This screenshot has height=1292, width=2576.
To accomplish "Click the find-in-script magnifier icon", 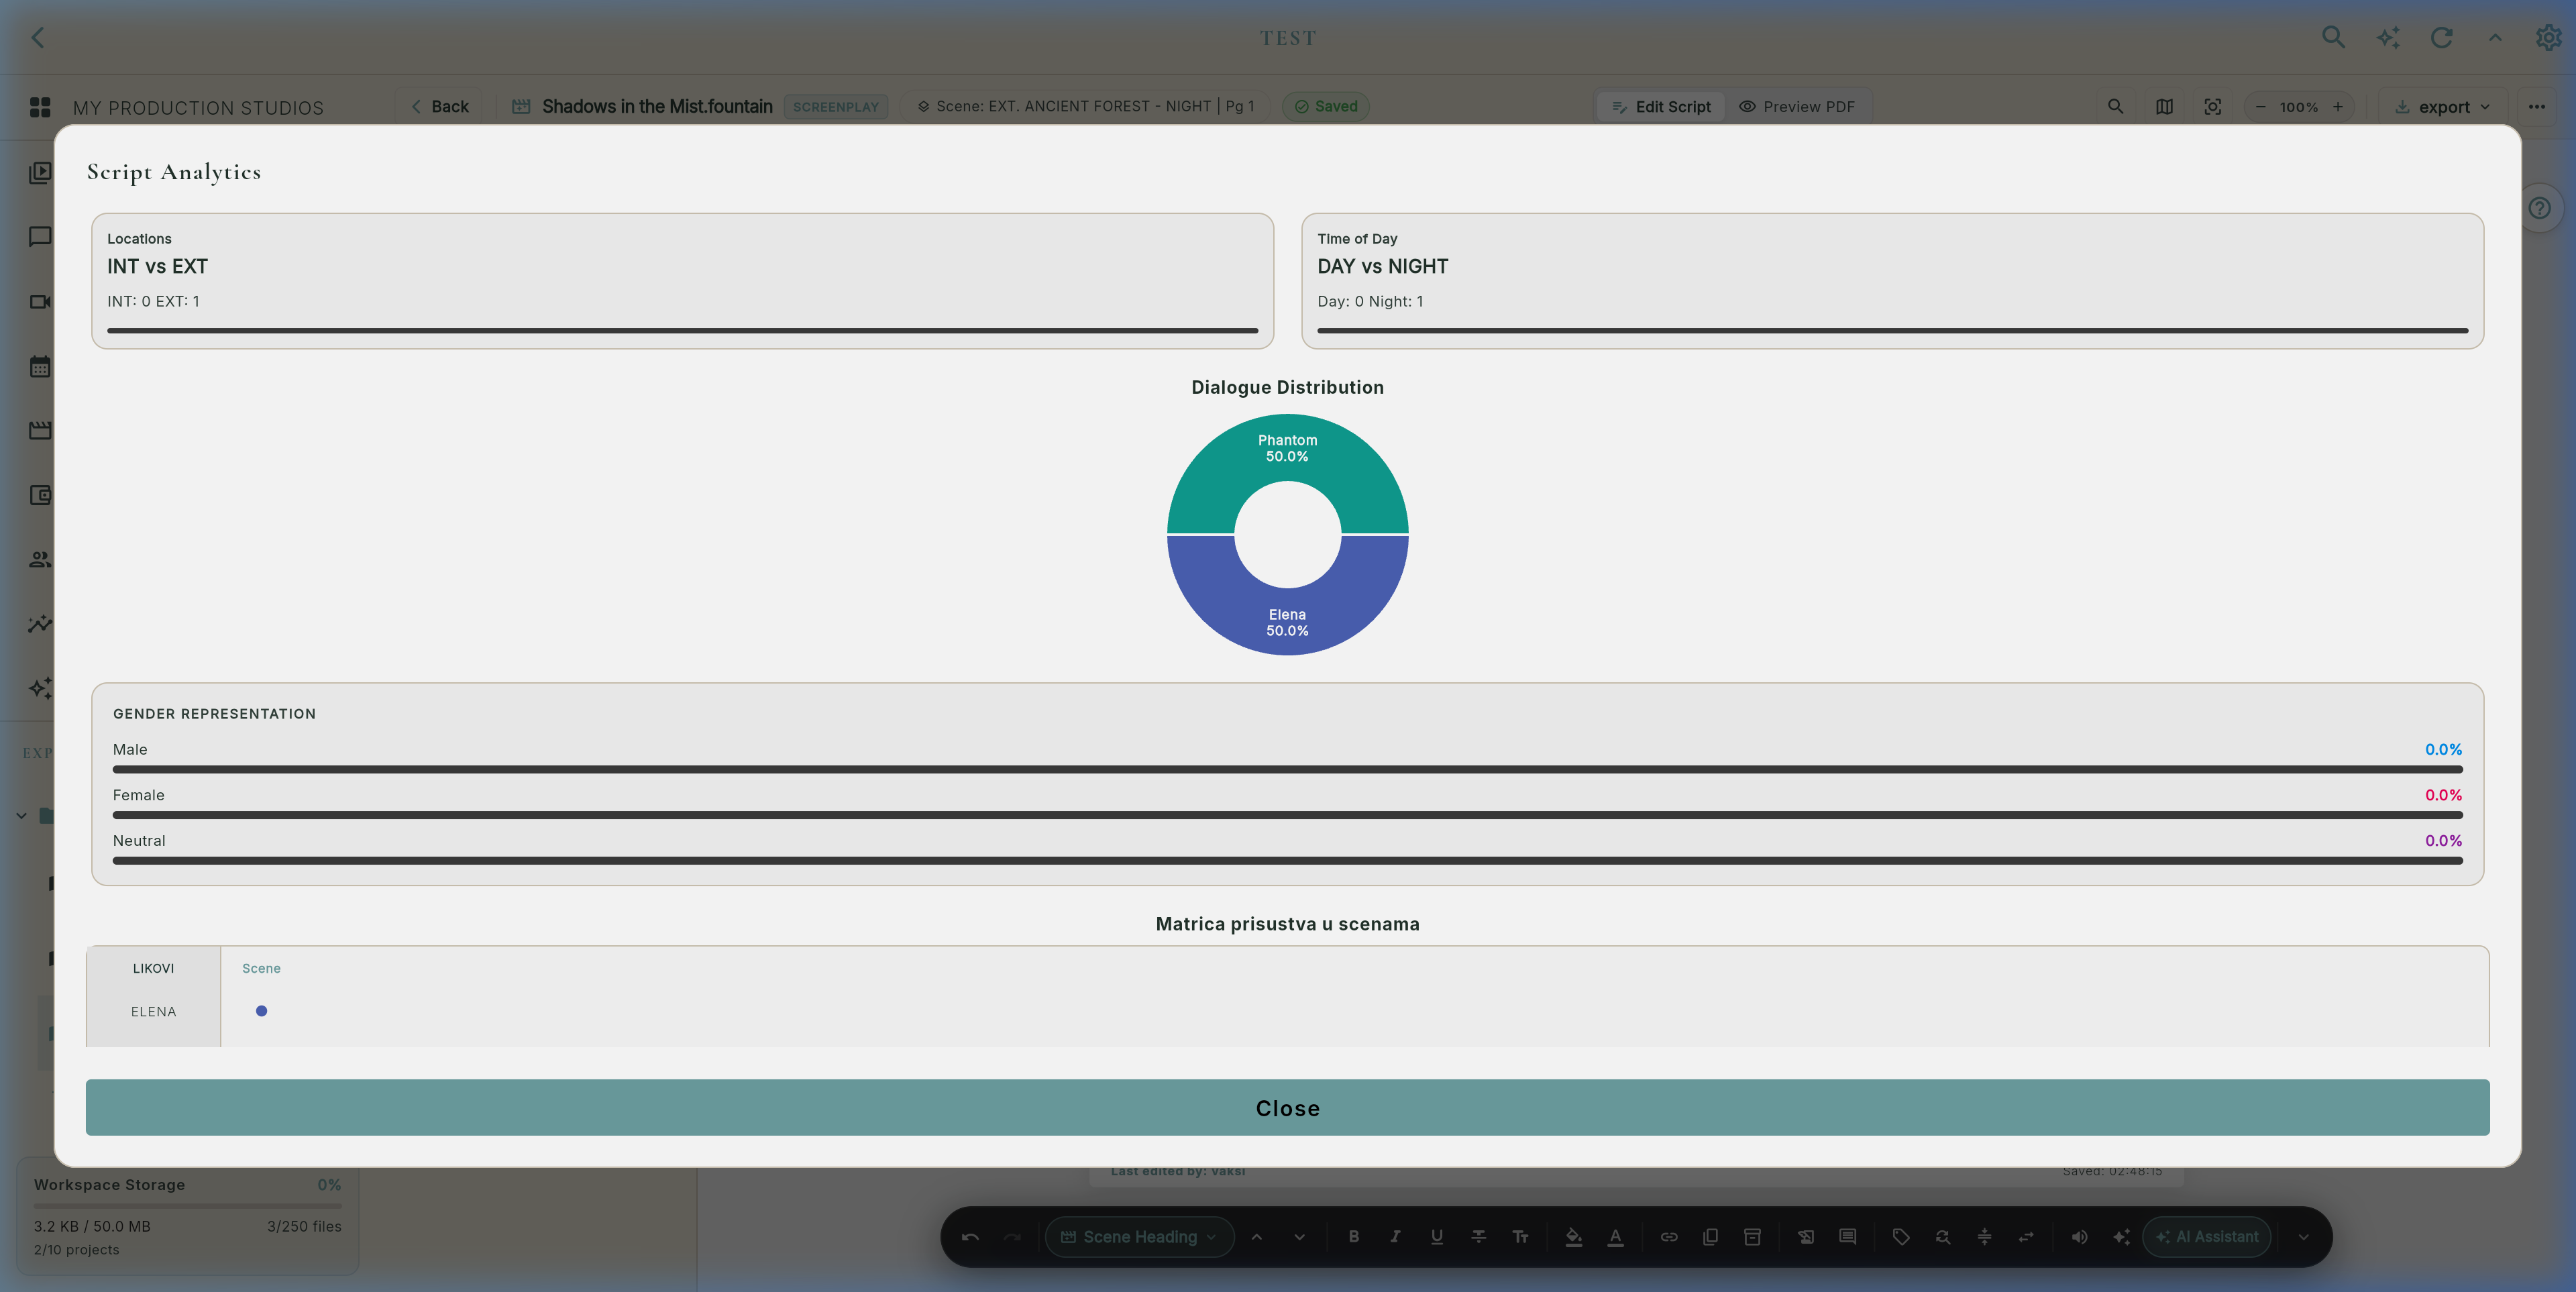I will pos(2116,107).
